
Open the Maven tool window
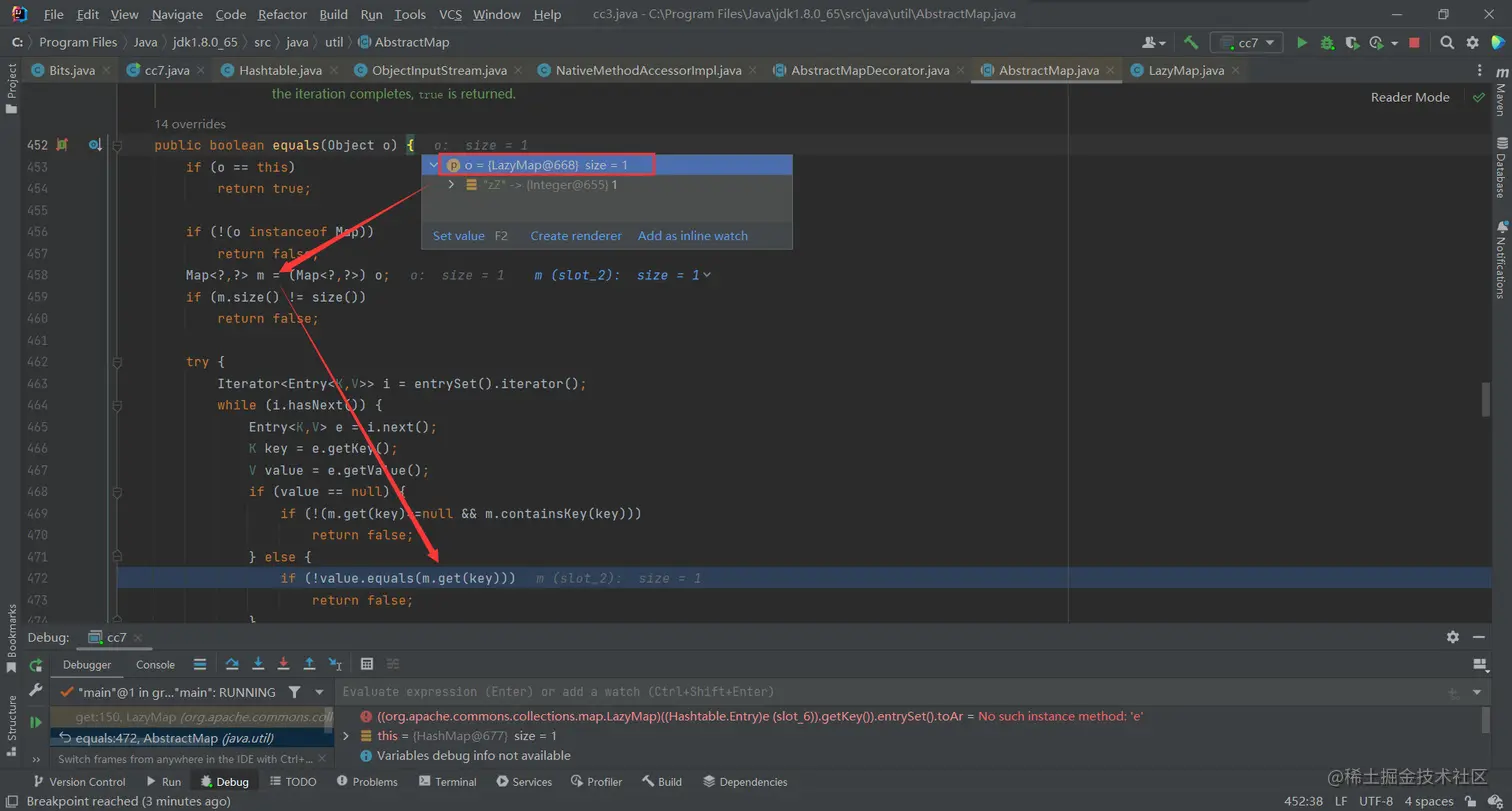pyautogui.click(x=1500, y=90)
